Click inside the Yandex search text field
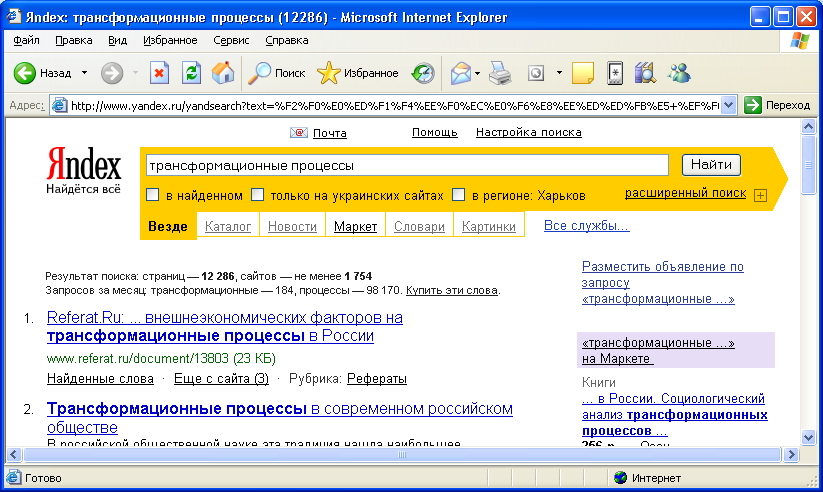The image size is (823, 492). 407,165
